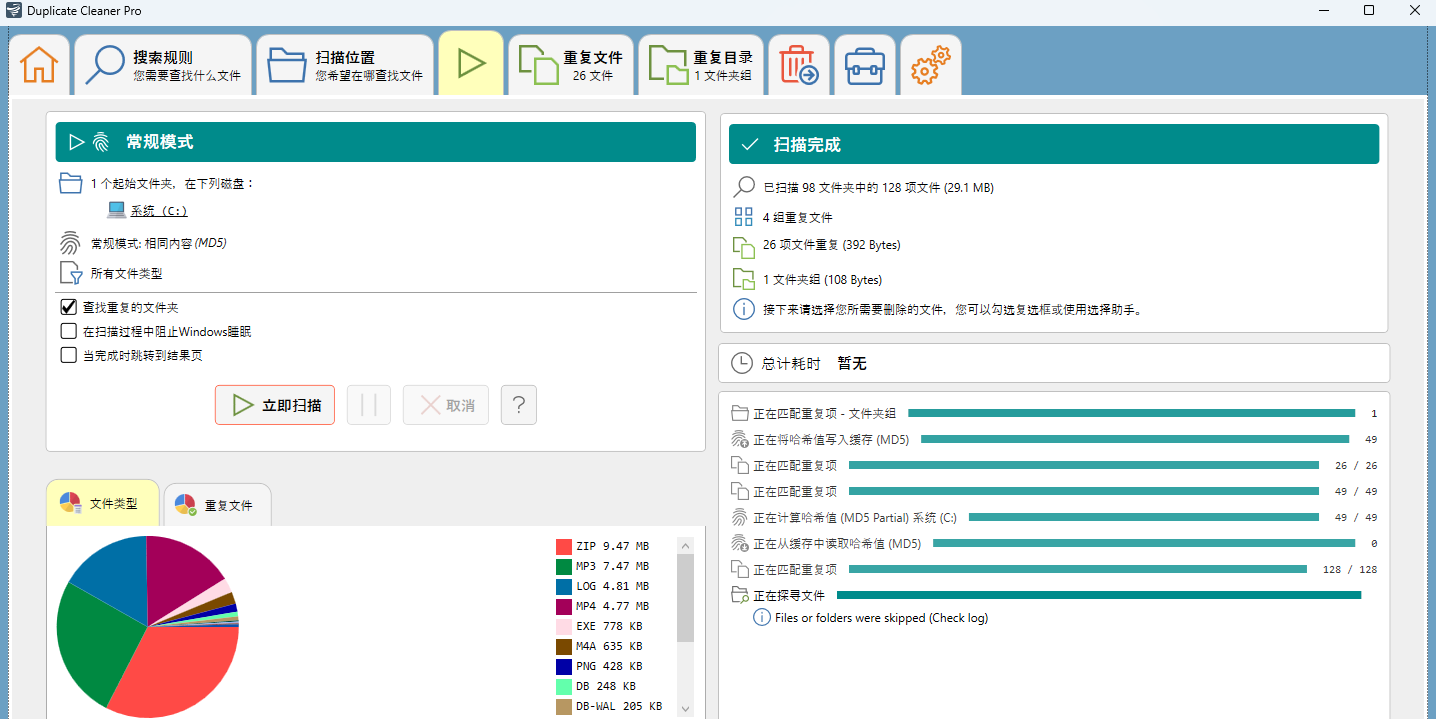Uncheck 查找重复的文件夹 option
Image resolution: width=1436 pixels, height=719 pixels.
tap(68, 306)
